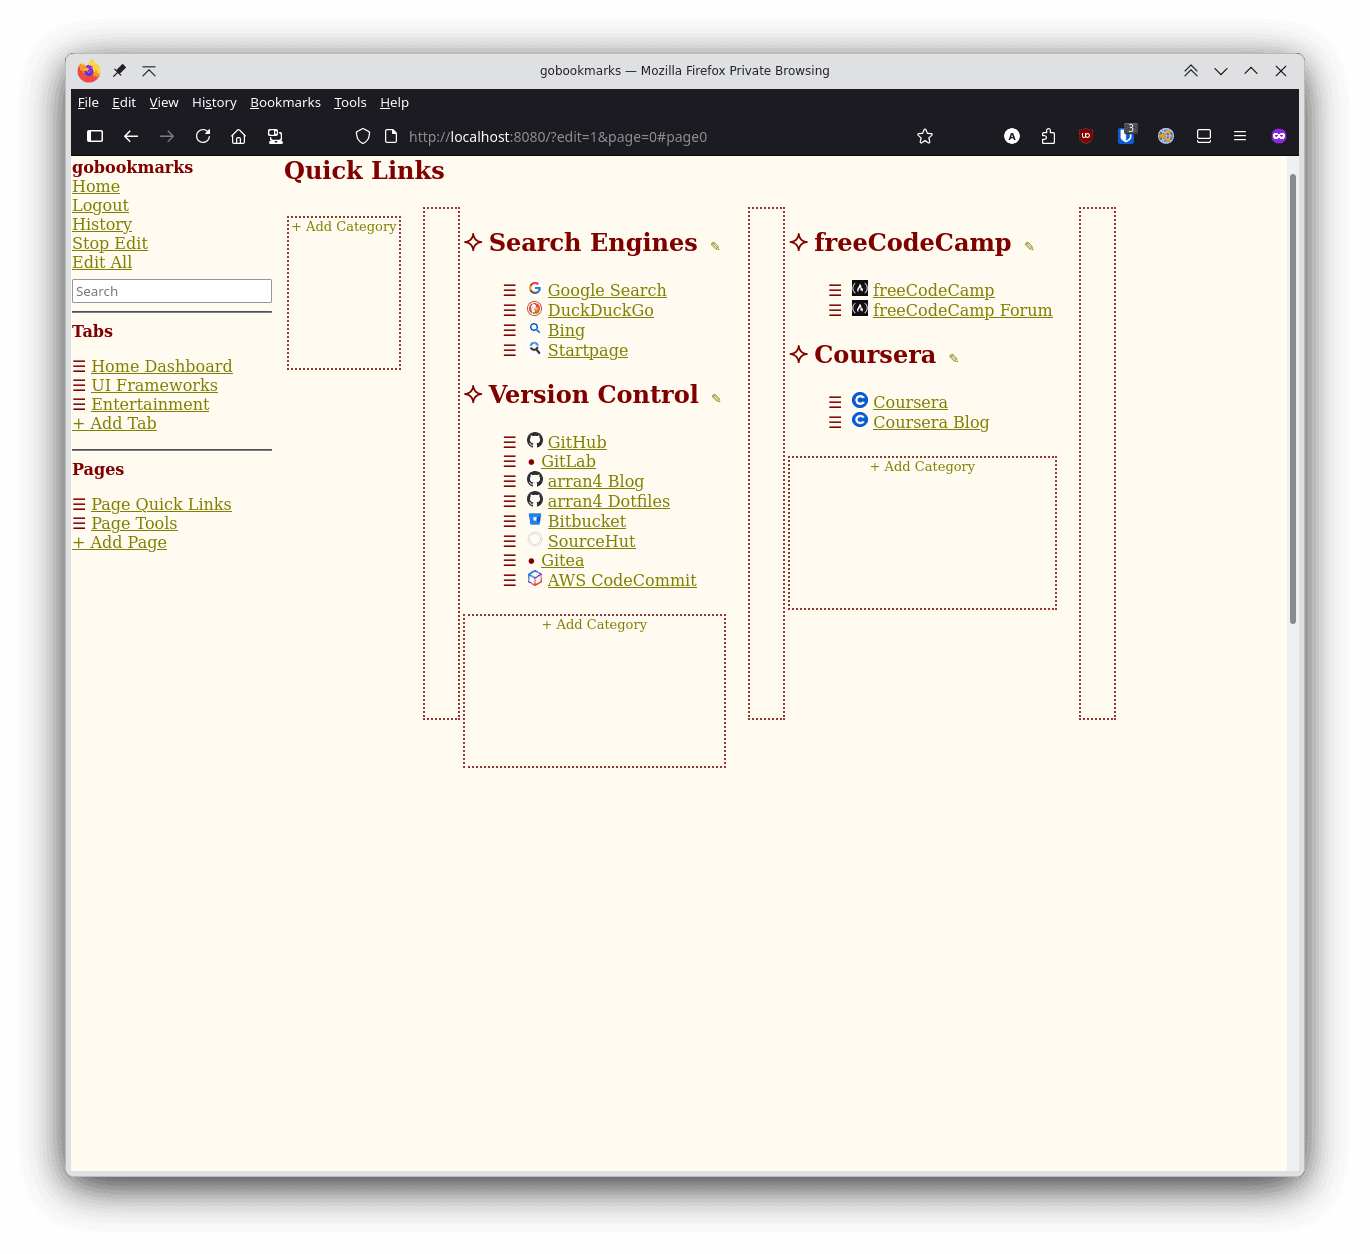This screenshot has height=1254, width=1370.
Task: Reload the page with the refresh icon
Action: [203, 136]
